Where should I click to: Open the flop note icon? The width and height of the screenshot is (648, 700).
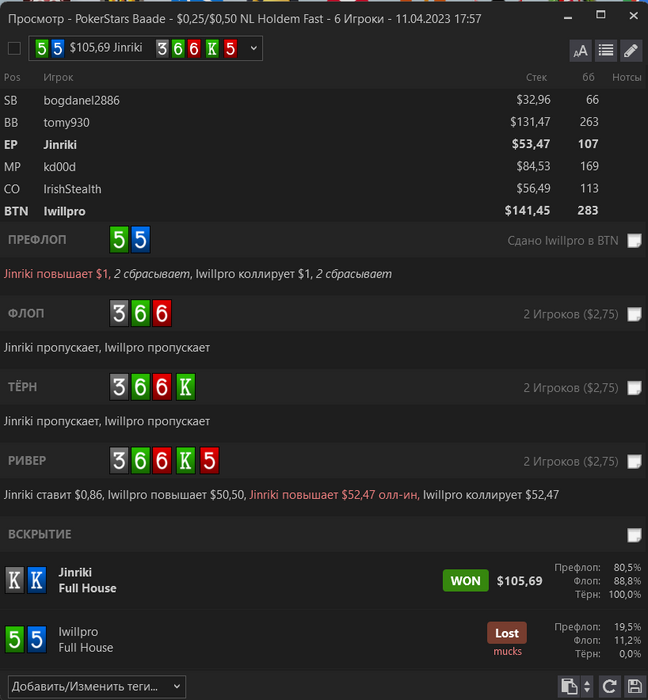point(634,314)
